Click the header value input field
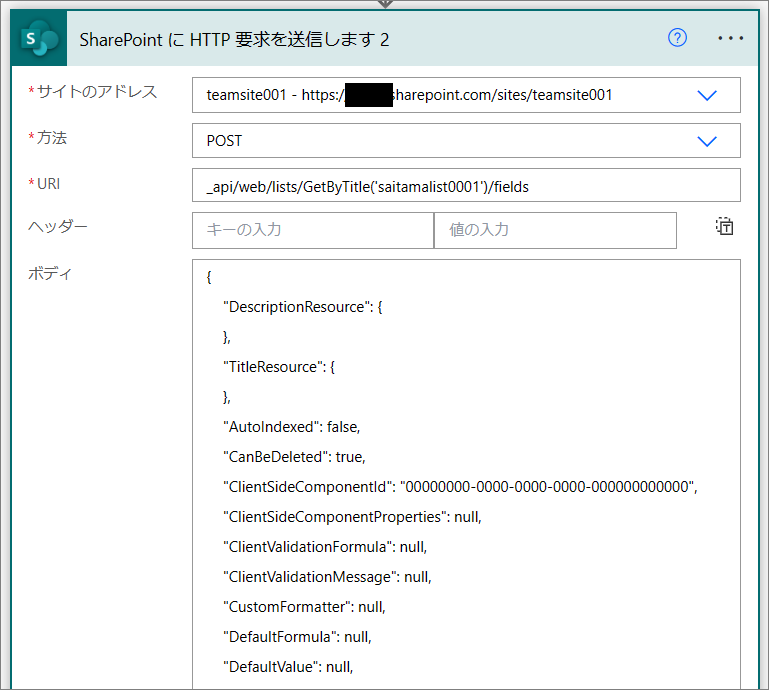Viewport: 769px width, 690px height. pyautogui.click(x=555, y=230)
